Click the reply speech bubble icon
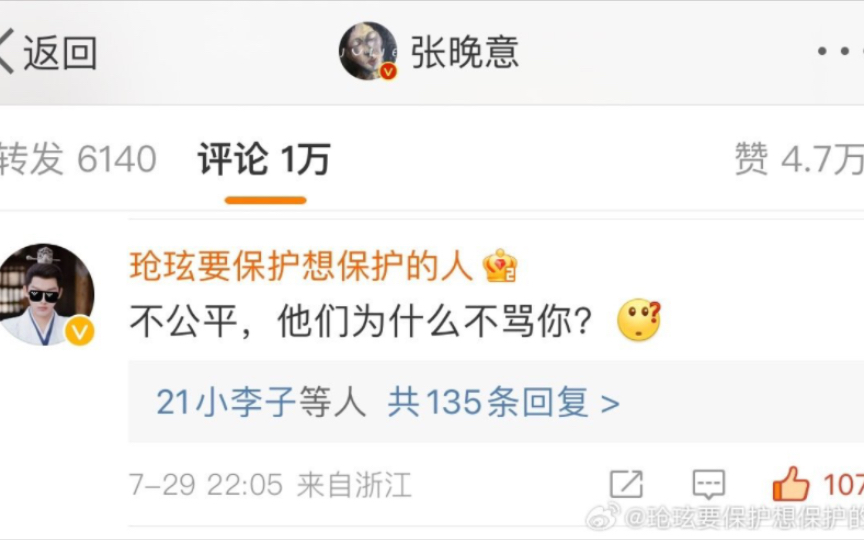Viewport: 864px width, 540px height. point(708,484)
